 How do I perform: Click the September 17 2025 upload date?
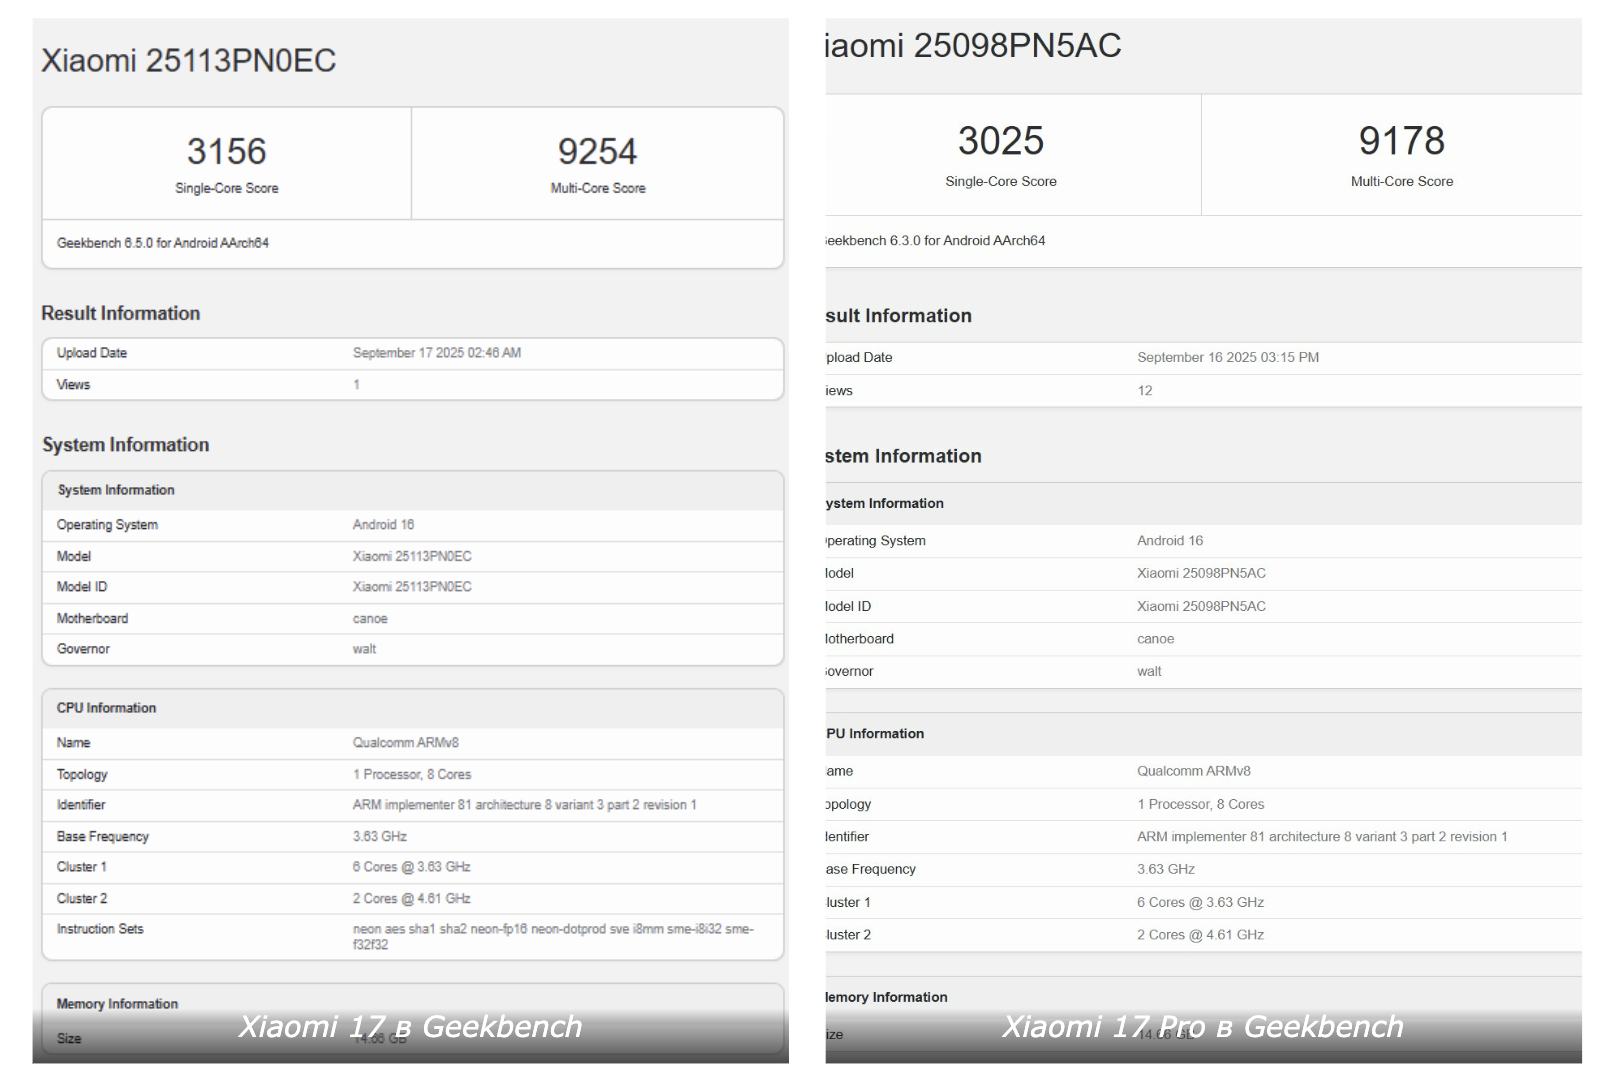(437, 353)
